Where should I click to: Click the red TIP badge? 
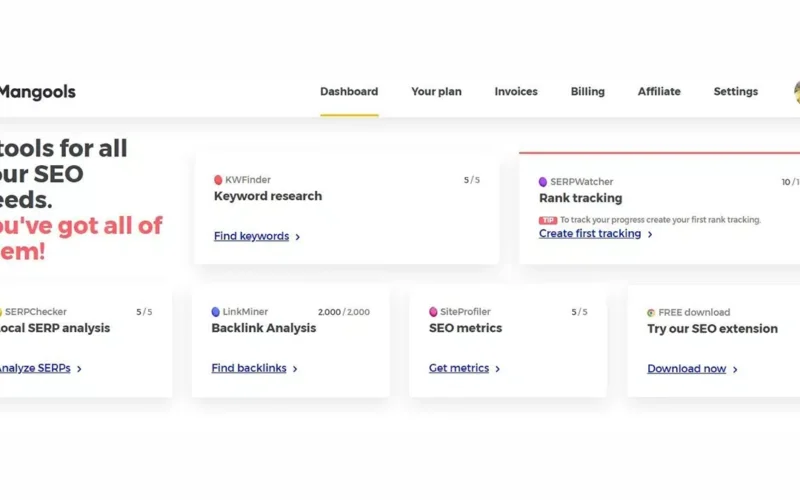[548, 220]
